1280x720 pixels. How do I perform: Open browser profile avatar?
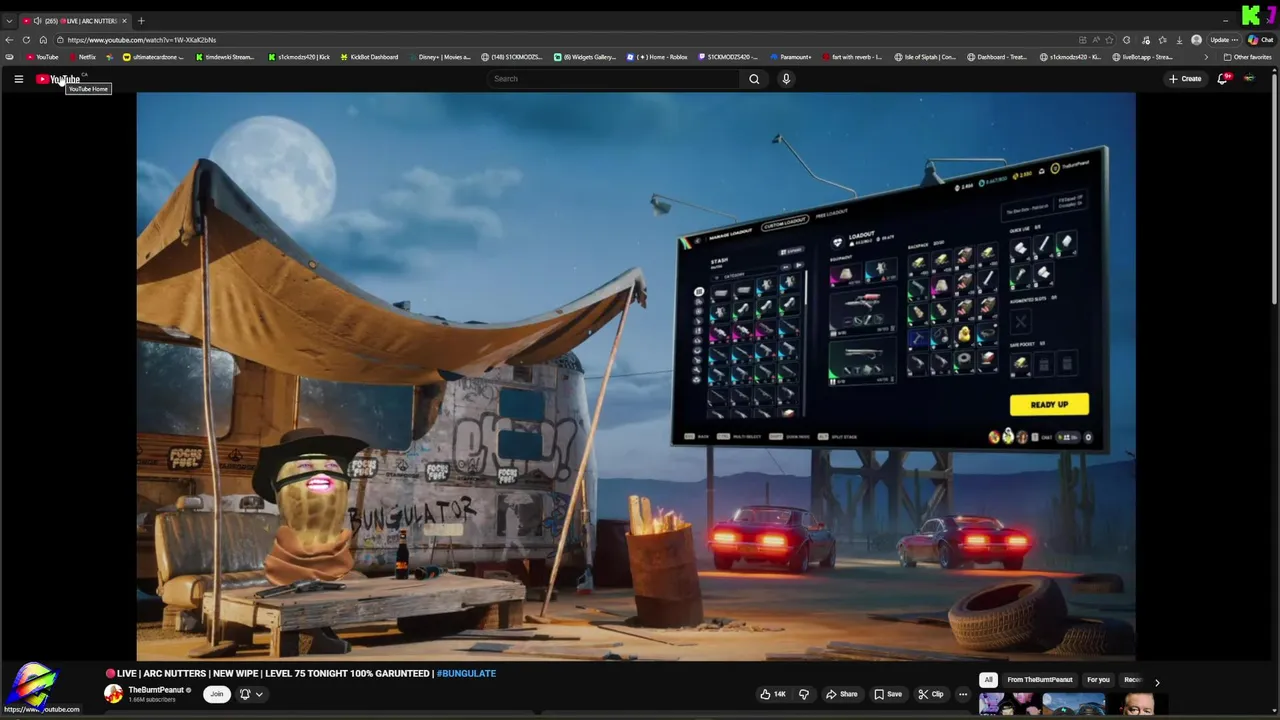click(1196, 40)
